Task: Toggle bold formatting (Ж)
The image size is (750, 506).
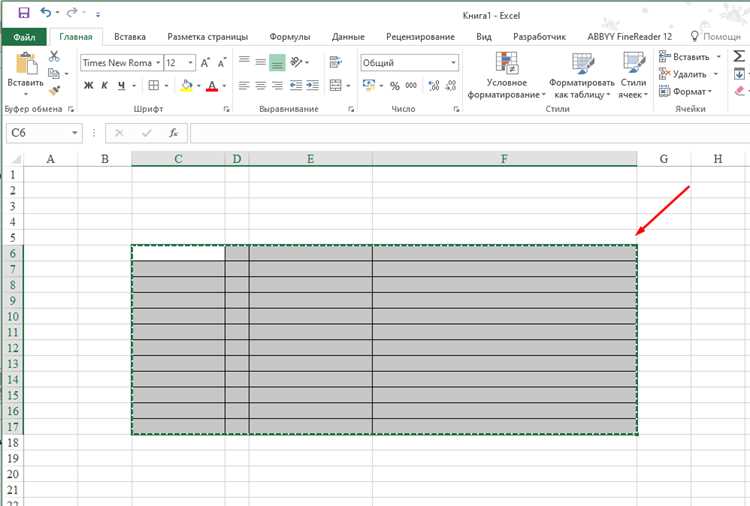Action: point(88,86)
